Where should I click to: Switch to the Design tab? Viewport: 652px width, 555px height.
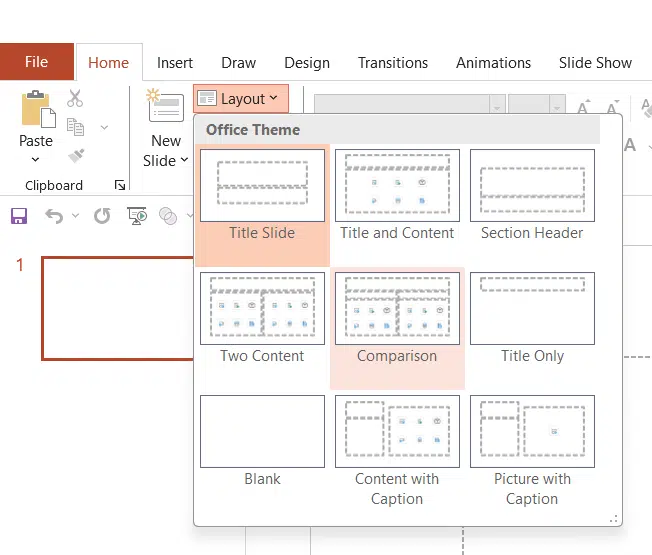tap(306, 62)
